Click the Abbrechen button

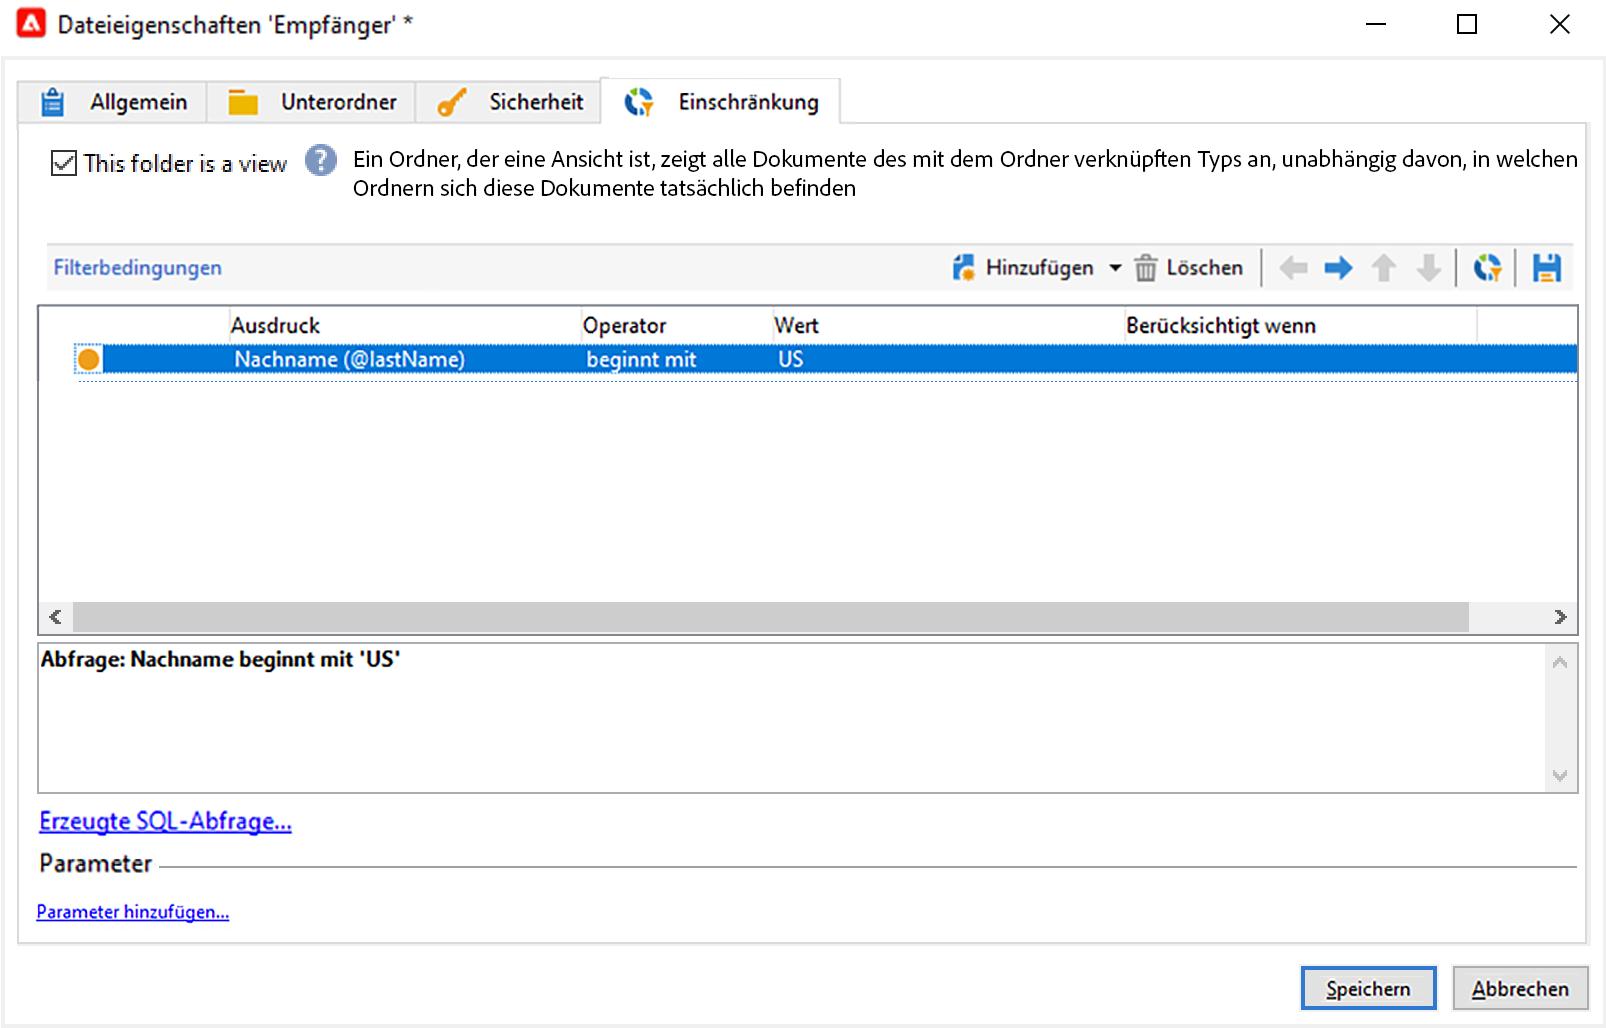coord(1520,988)
